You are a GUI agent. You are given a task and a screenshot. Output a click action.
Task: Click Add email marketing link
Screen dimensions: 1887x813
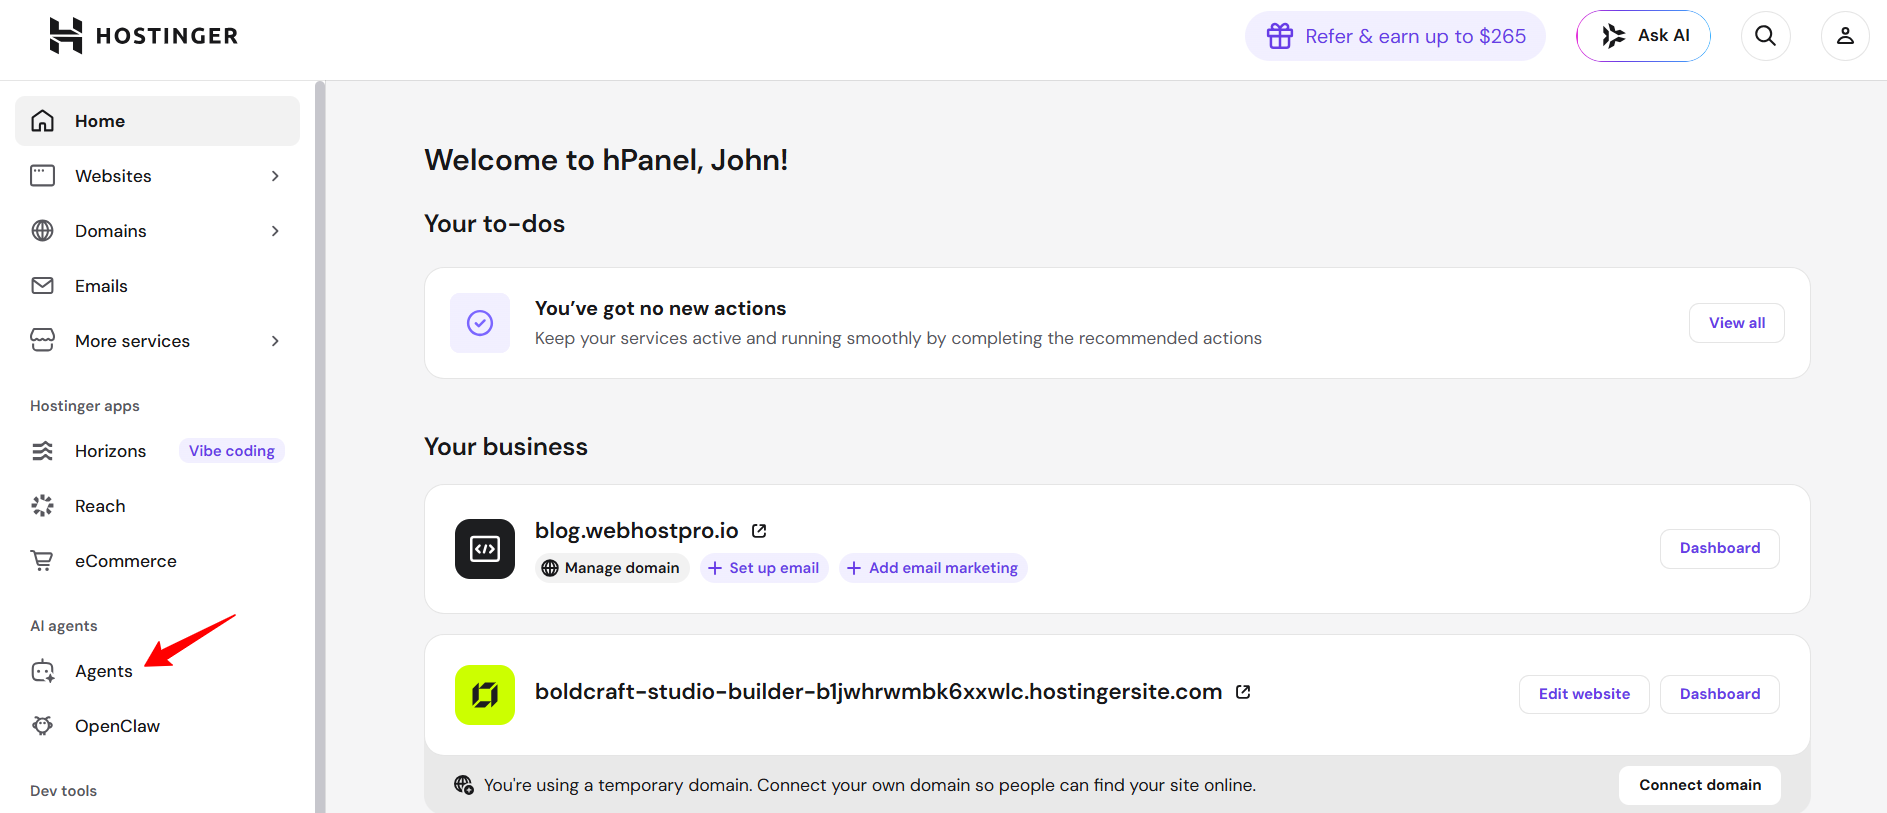[933, 568]
